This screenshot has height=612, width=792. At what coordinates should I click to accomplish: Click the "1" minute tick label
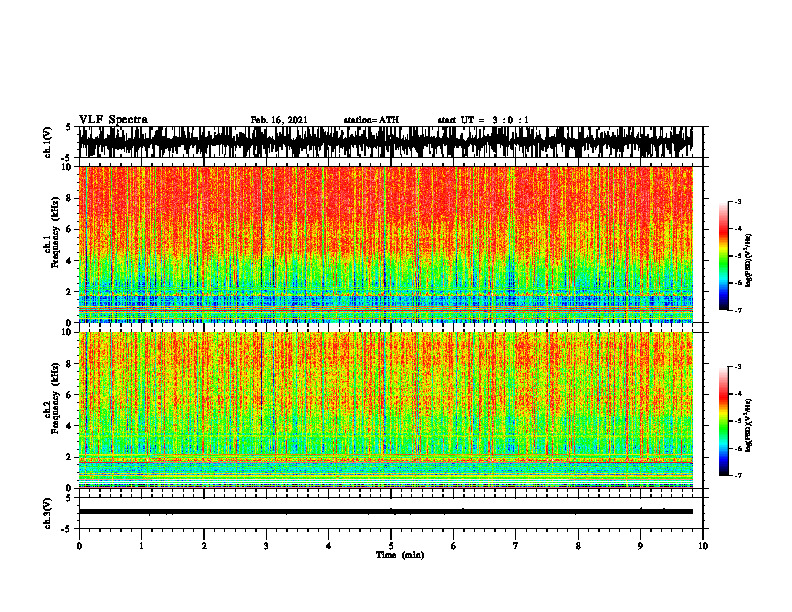pyautogui.click(x=141, y=546)
